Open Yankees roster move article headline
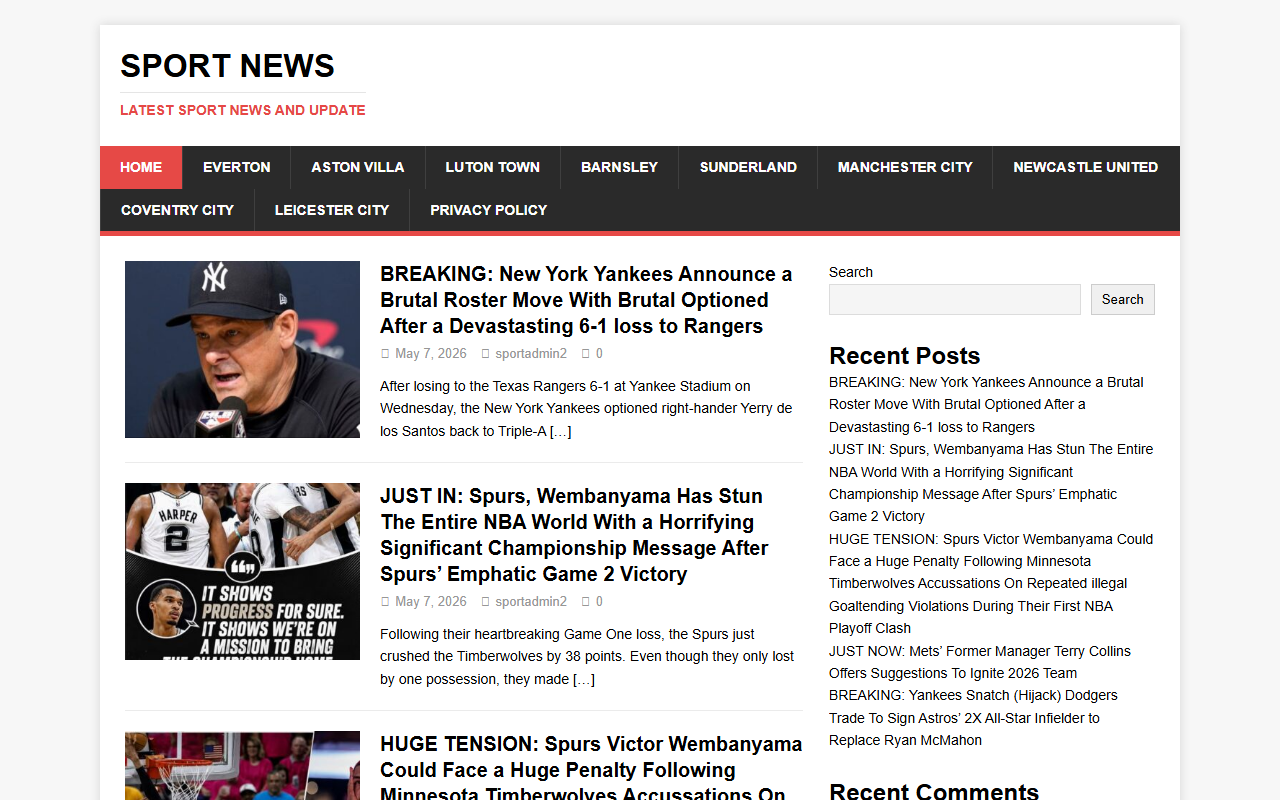Viewport: 1280px width, 800px height. click(x=586, y=300)
